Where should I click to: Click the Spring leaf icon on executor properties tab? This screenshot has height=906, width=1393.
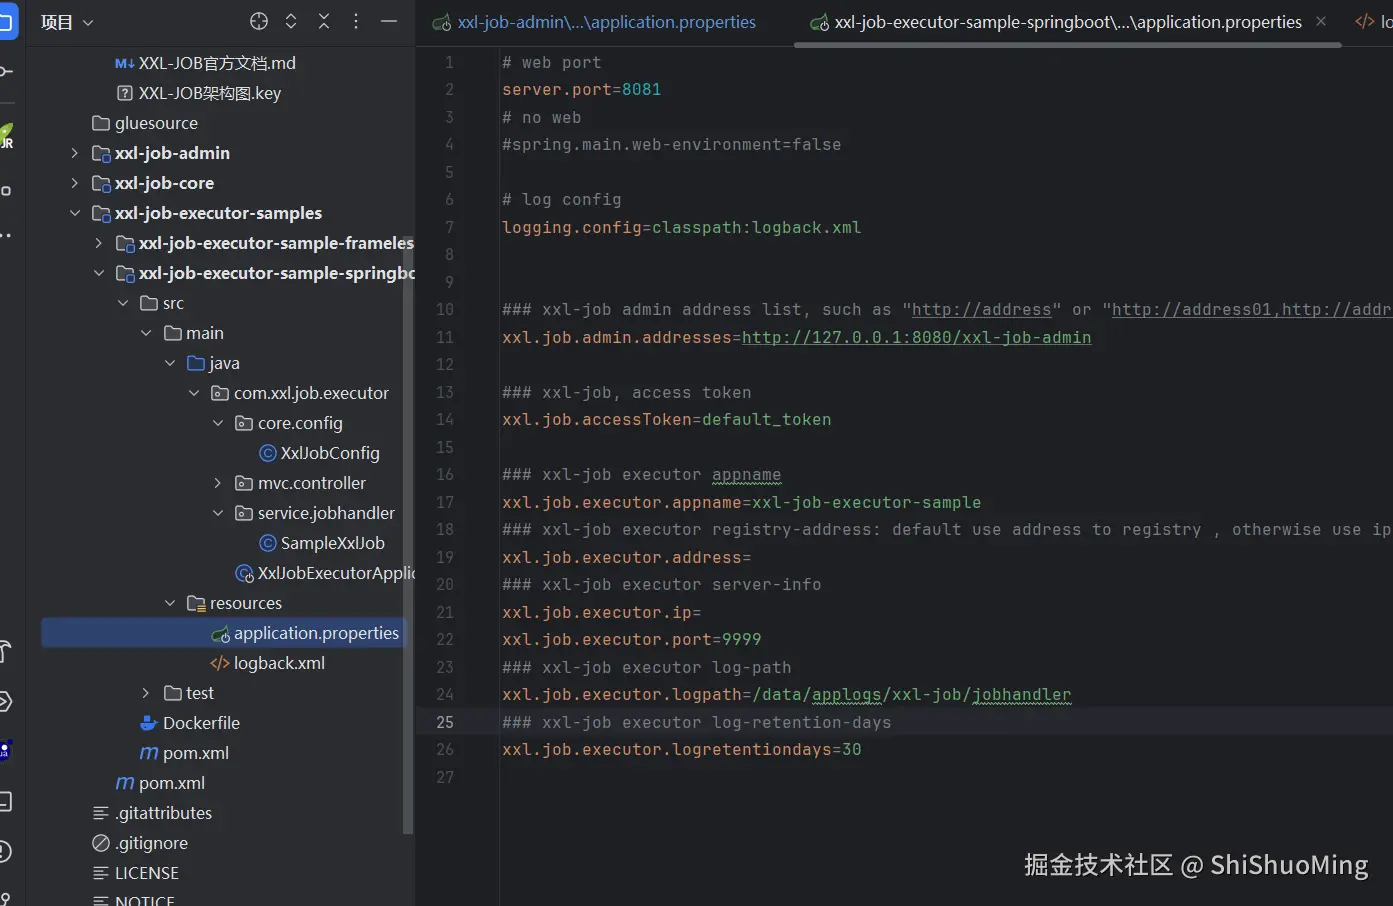click(819, 22)
